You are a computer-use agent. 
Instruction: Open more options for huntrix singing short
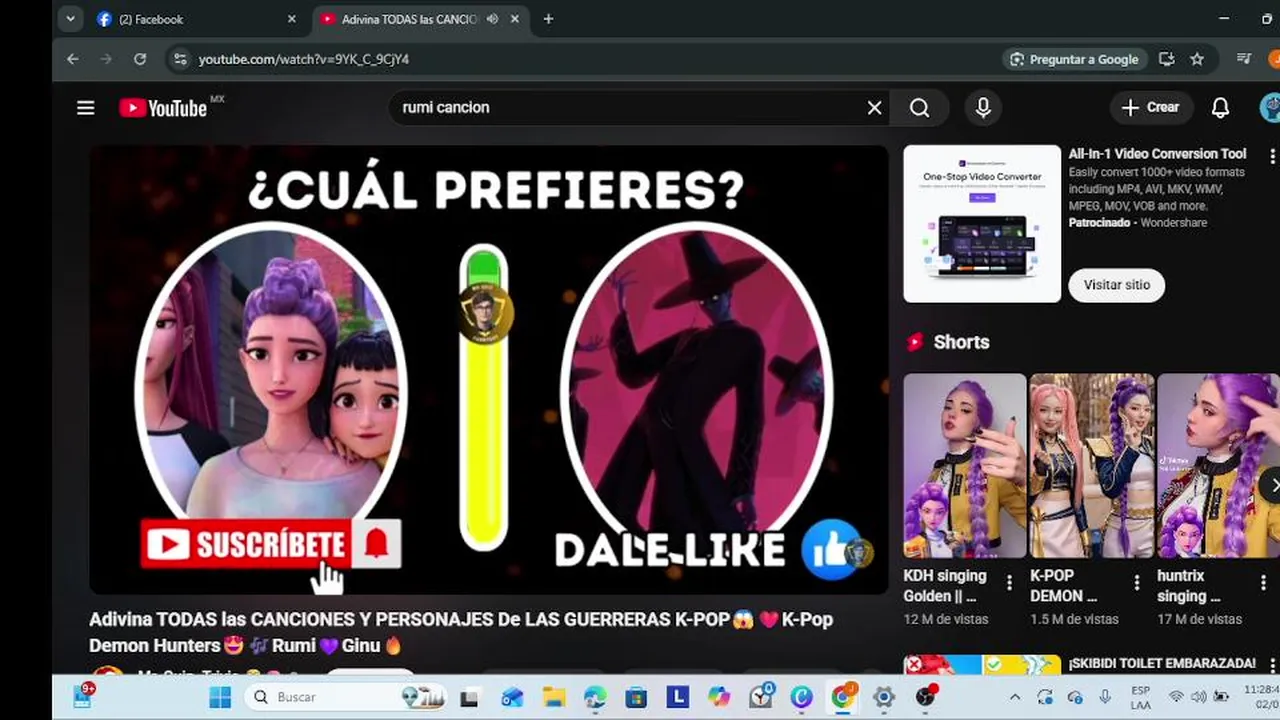pyautogui.click(x=1262, y=583)
